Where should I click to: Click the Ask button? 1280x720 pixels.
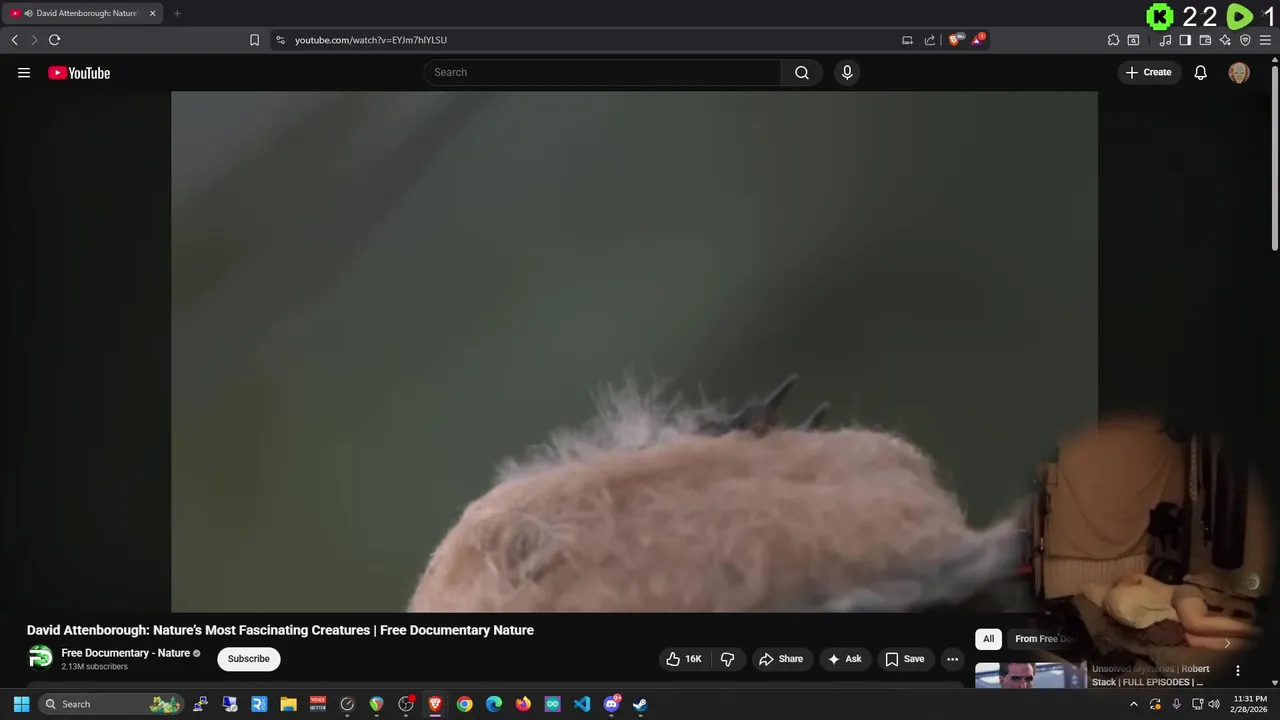845,659
